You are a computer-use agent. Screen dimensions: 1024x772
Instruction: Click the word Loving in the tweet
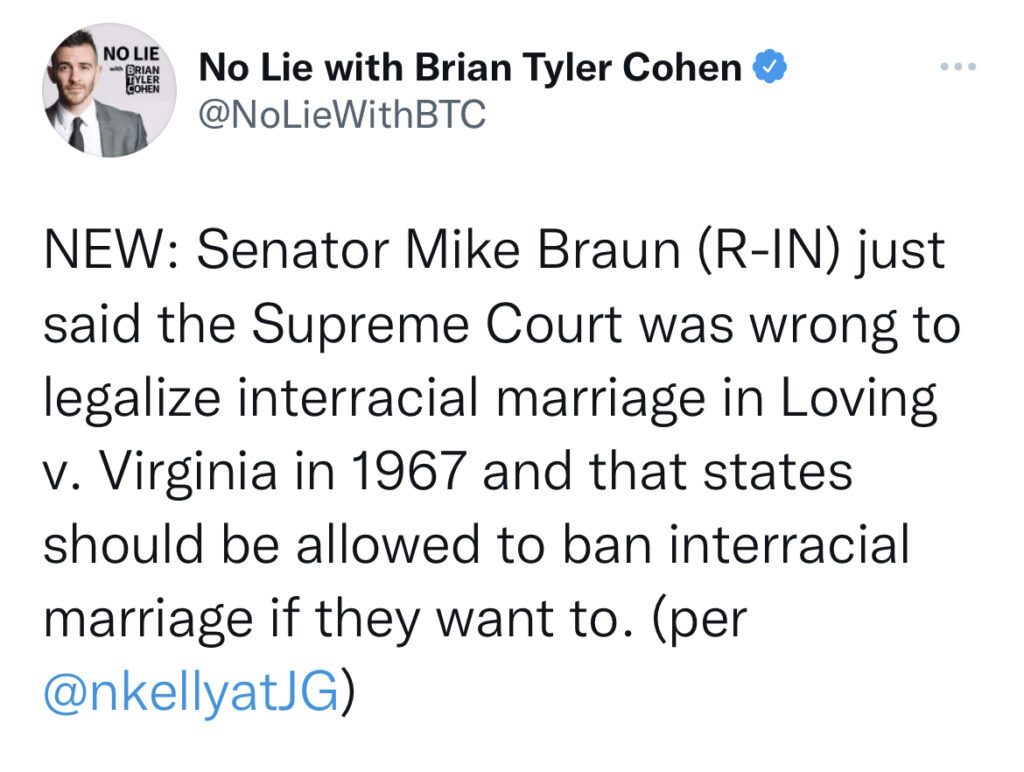(859, 399)
